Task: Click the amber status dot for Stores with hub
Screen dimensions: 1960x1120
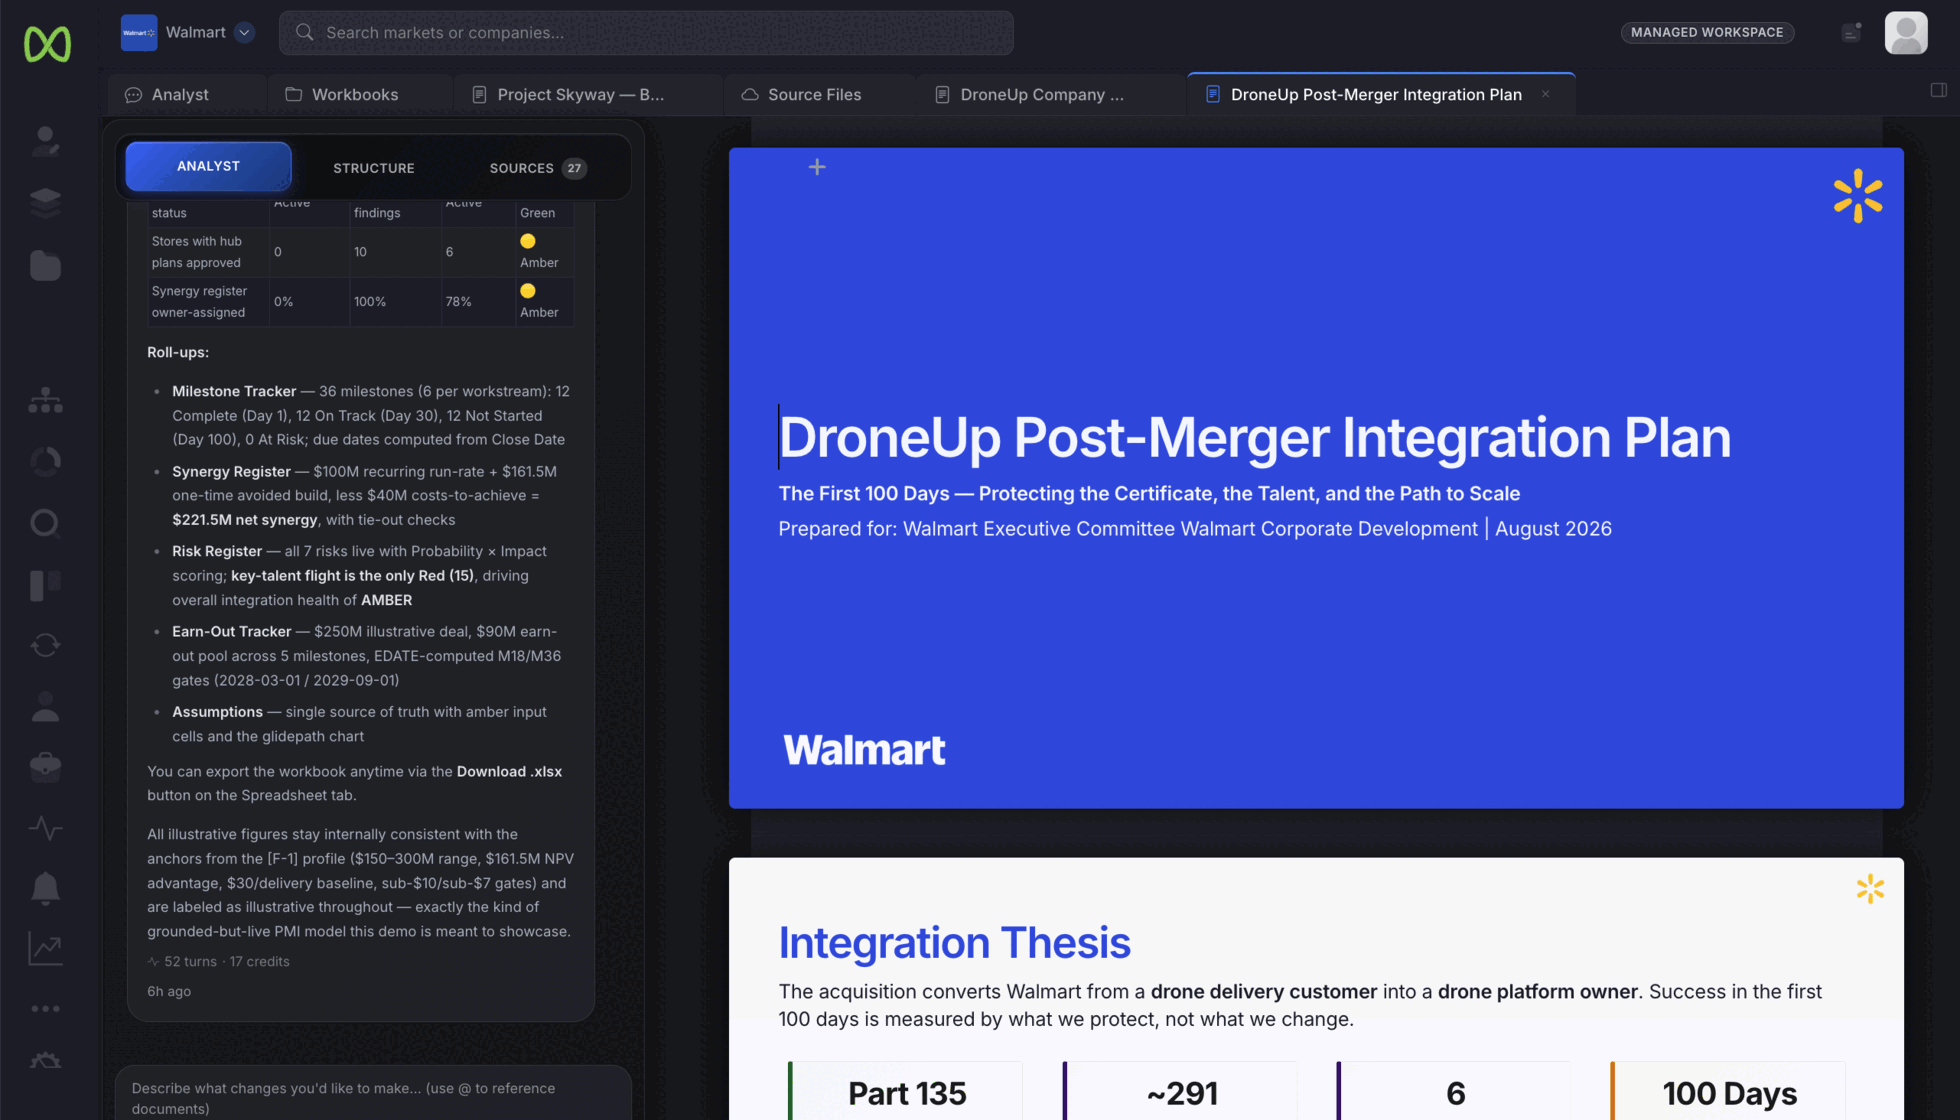Action: [528, 241]
